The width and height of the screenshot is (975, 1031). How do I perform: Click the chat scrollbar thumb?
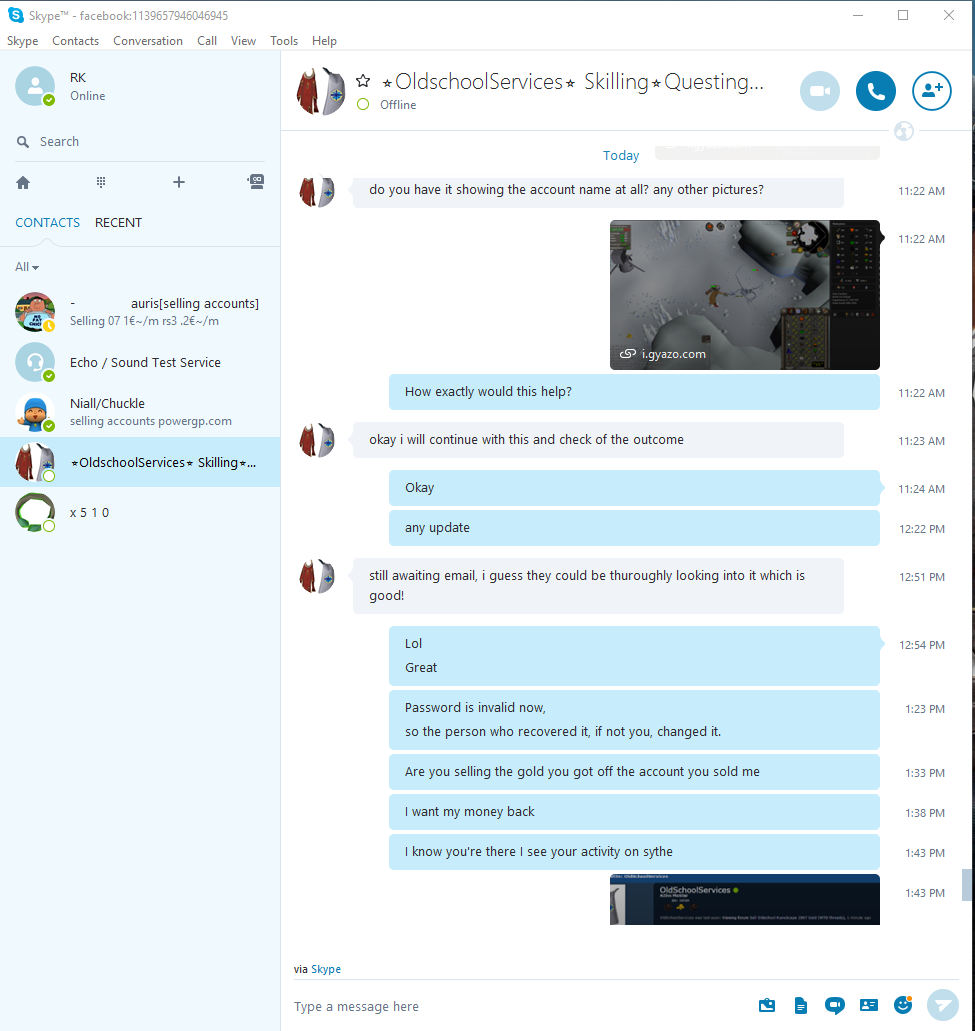[x=966, y=884]
